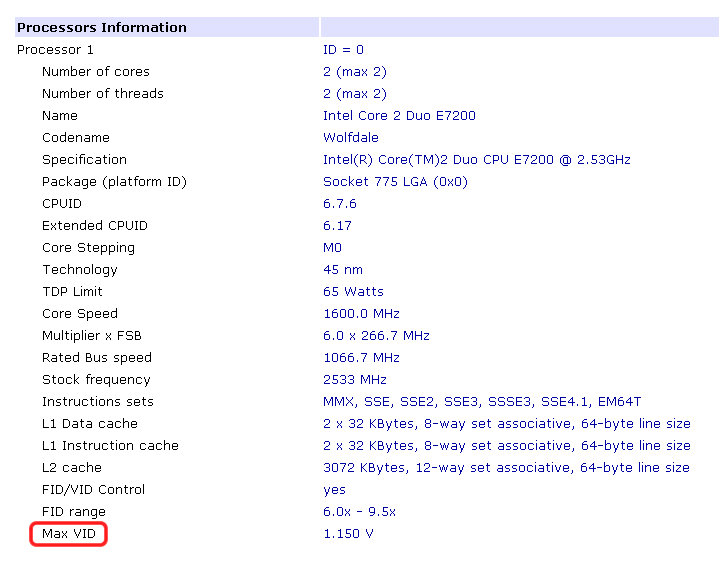
Task: Click the 2 (max 2) threads value
Action: pos(355,94)
